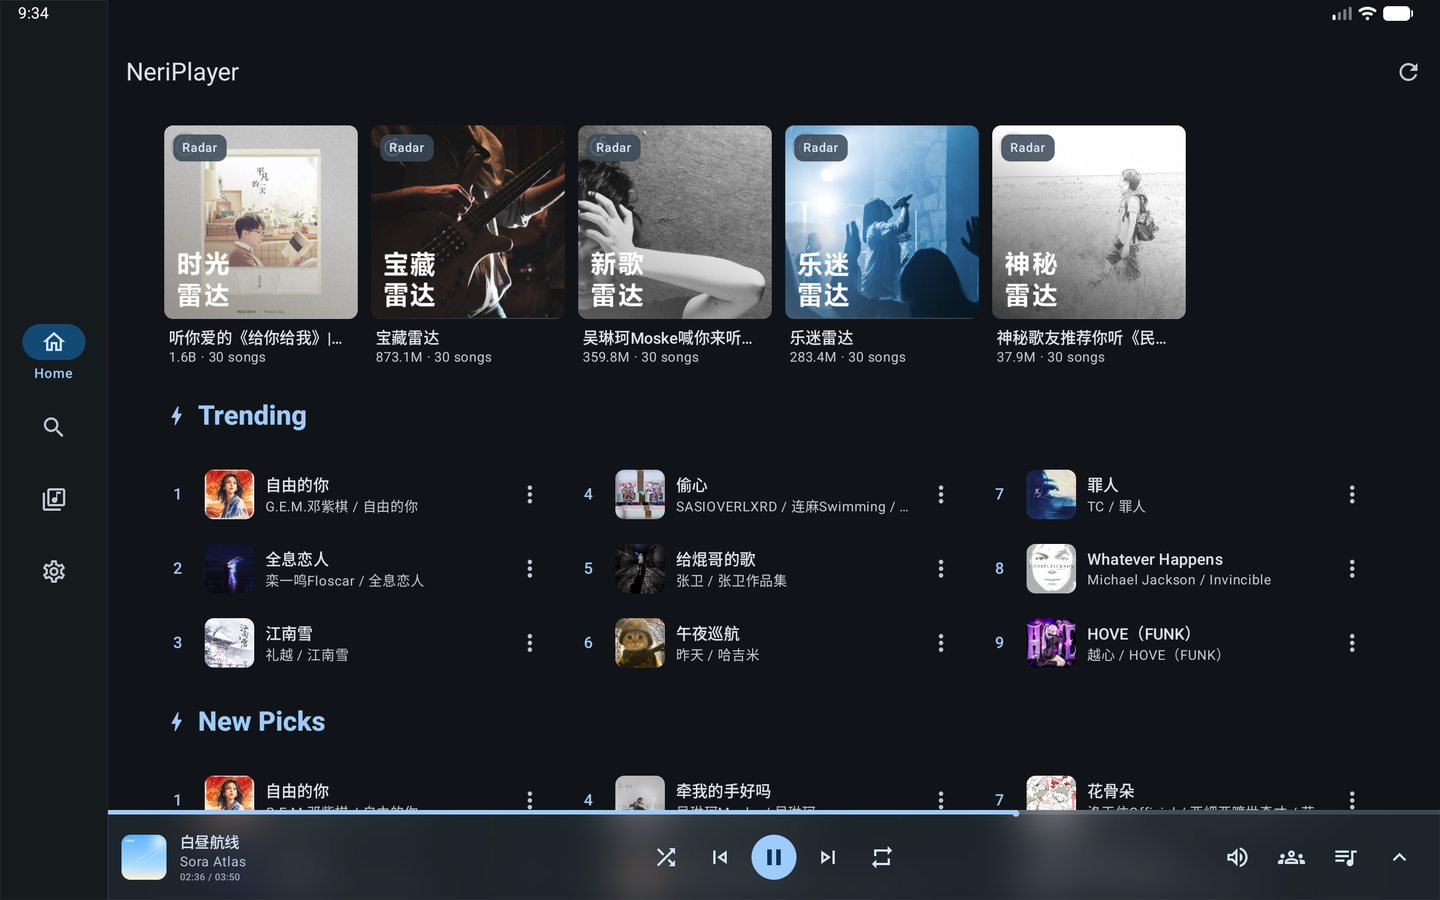This screenshot has height=900, width=1440.
Task: Show the current play queue
Action: (1345, 857)
